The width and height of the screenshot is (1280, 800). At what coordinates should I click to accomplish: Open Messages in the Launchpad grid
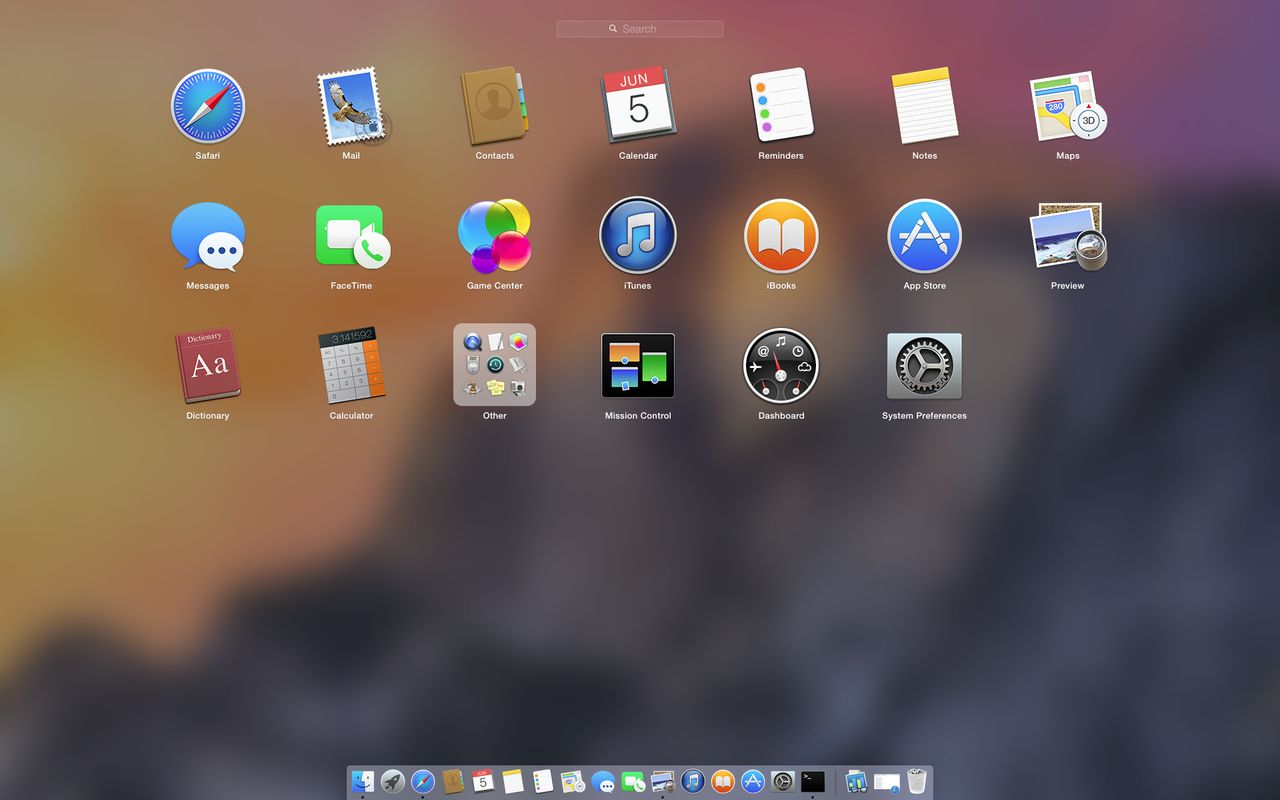coord(208,236)
